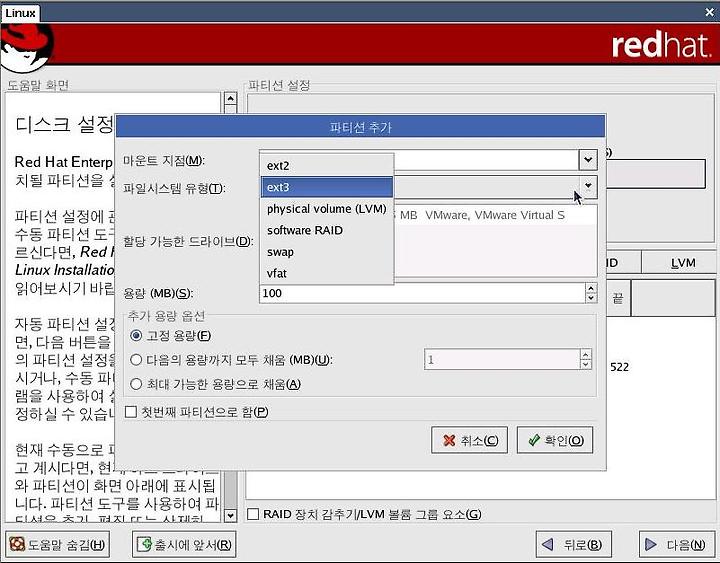Screen dimensions: 720x563
Task: Click the lifebuoy icon on Hide Help
Action: click(17, 545)
